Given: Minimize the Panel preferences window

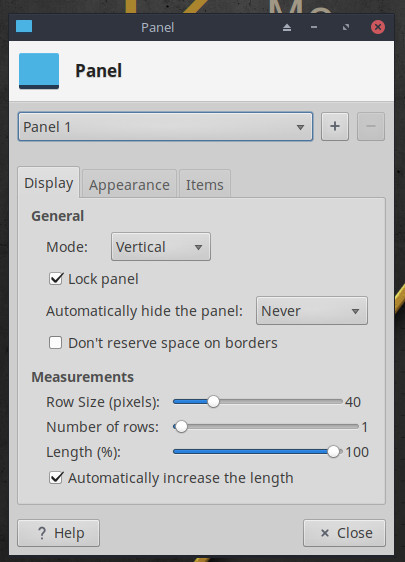Looking at the screenshot, I should click(314, 27).
